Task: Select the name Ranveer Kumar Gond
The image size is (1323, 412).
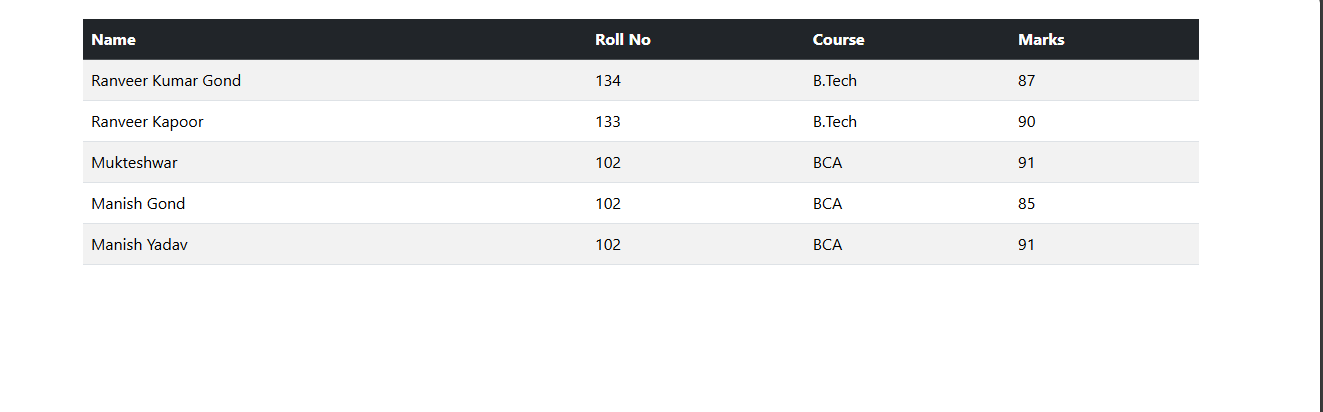Action: click(x=166, y=81)
